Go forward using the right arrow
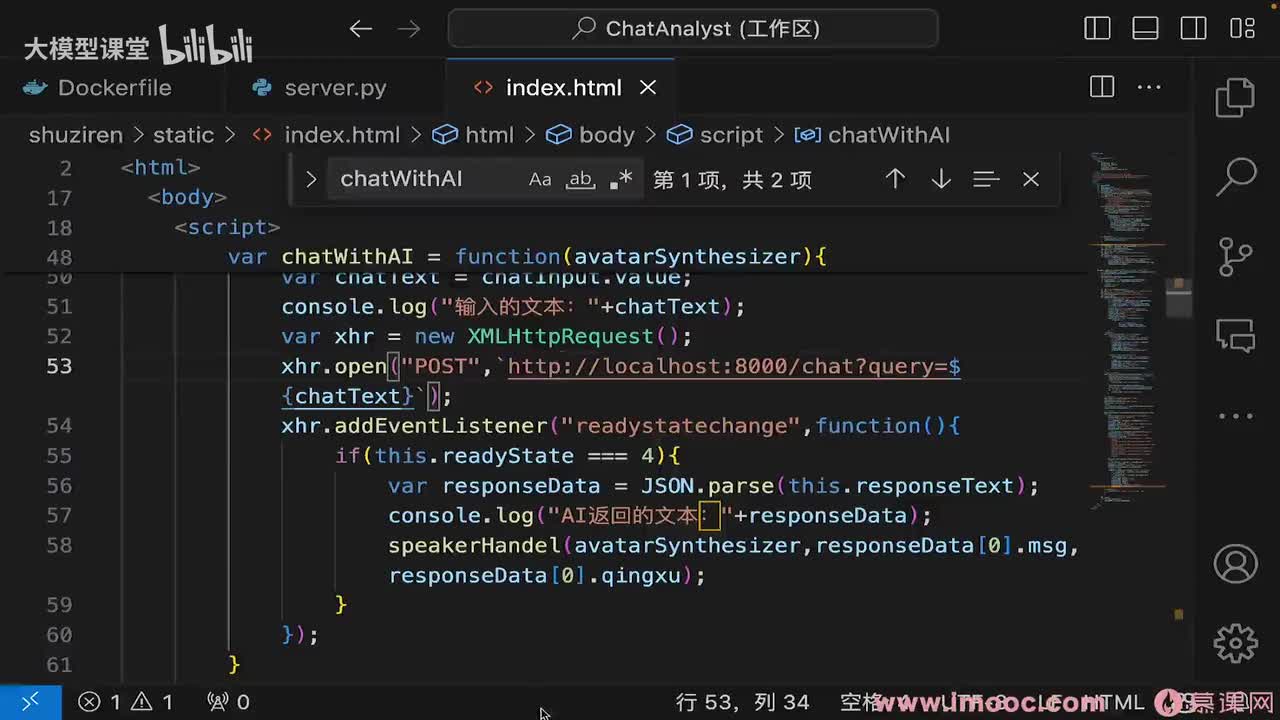This screenshot has height=720, width=1280. click(409, 29)
